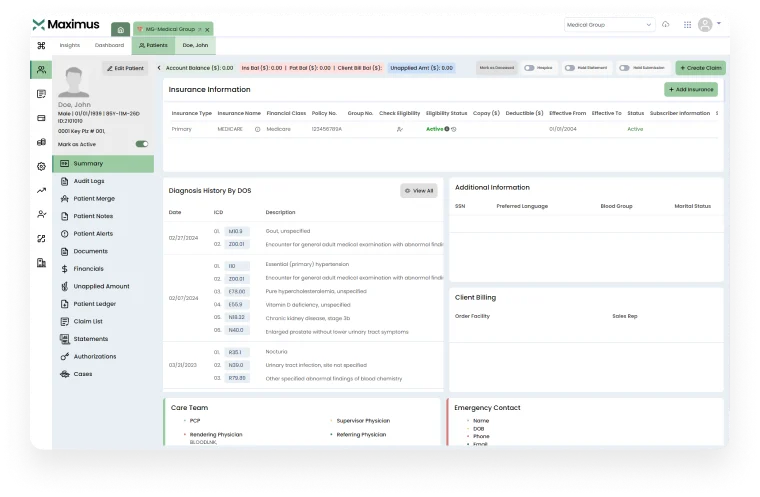The height and width of the screenshot is (497, 760).
Task: Click the check eligibility icon for Medicare
Action: click(x=400, y=129)
